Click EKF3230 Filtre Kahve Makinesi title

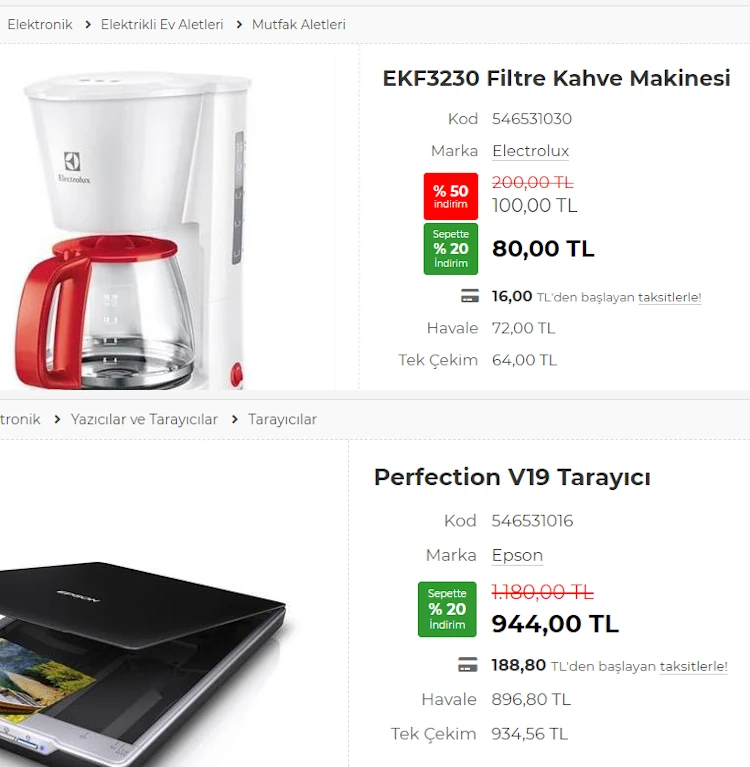coord(556,78)
